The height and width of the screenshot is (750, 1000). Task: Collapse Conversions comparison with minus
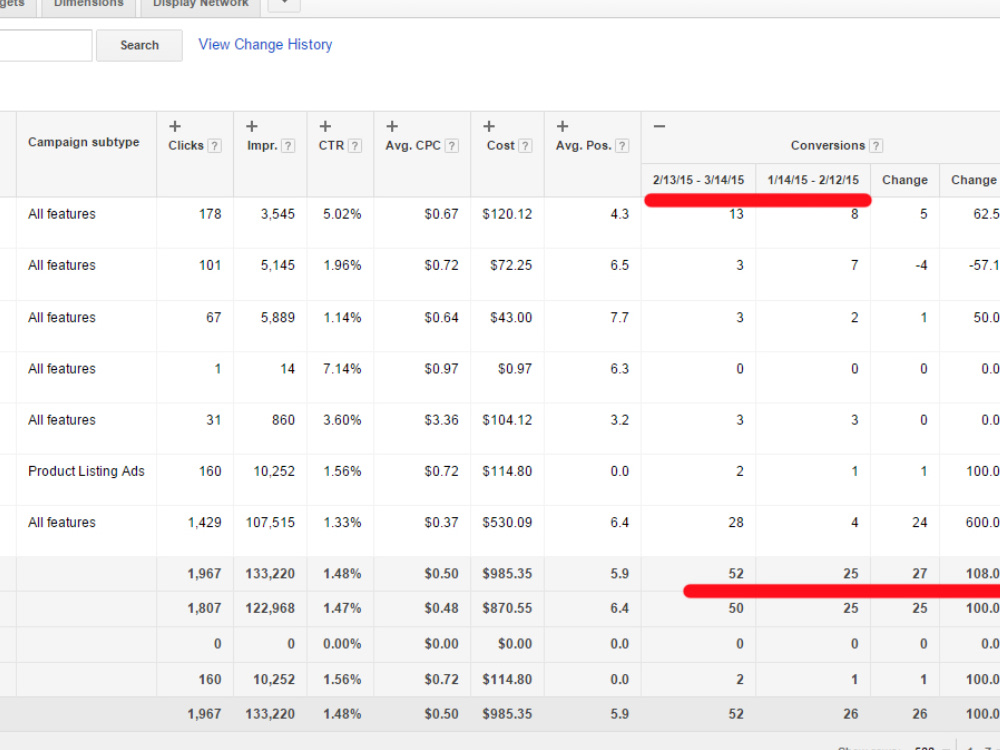tap(659, 126)
